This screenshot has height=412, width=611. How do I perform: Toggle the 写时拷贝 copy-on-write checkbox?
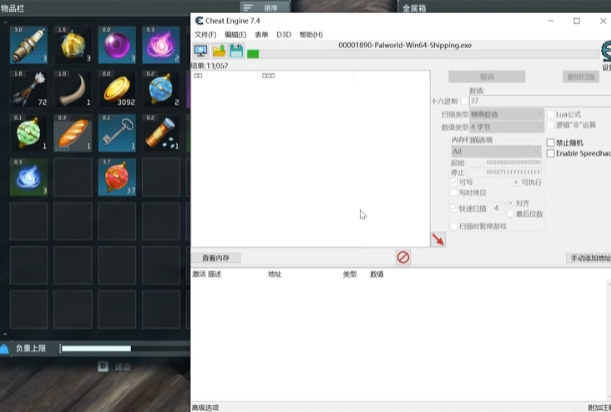point(454,193)
